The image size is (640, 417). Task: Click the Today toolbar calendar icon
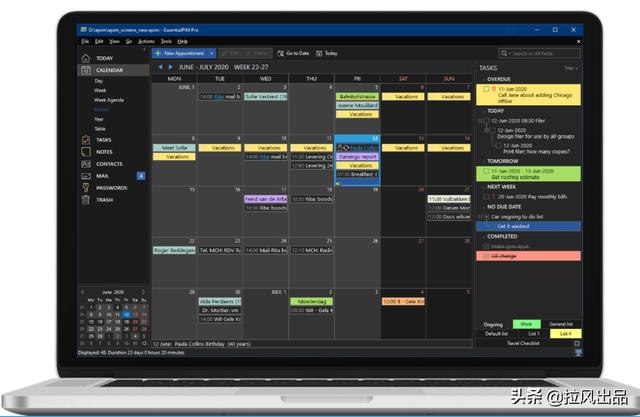pyautogui.click(x=319, y=53)
